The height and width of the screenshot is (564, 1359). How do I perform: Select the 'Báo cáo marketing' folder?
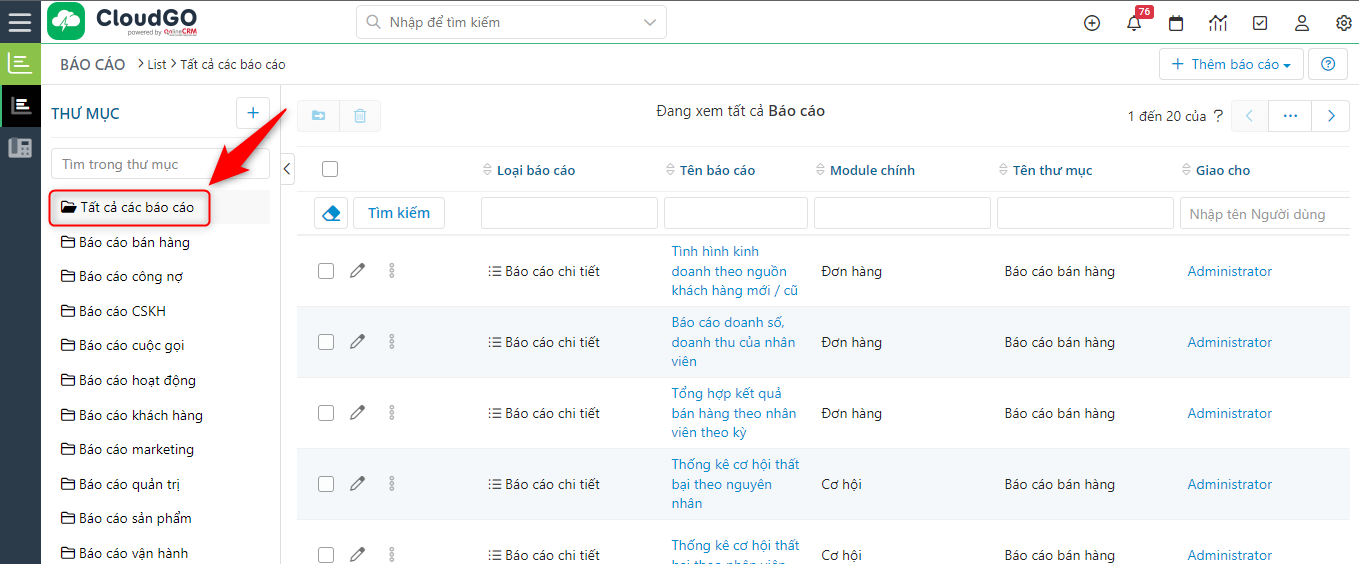pos(136,449)
